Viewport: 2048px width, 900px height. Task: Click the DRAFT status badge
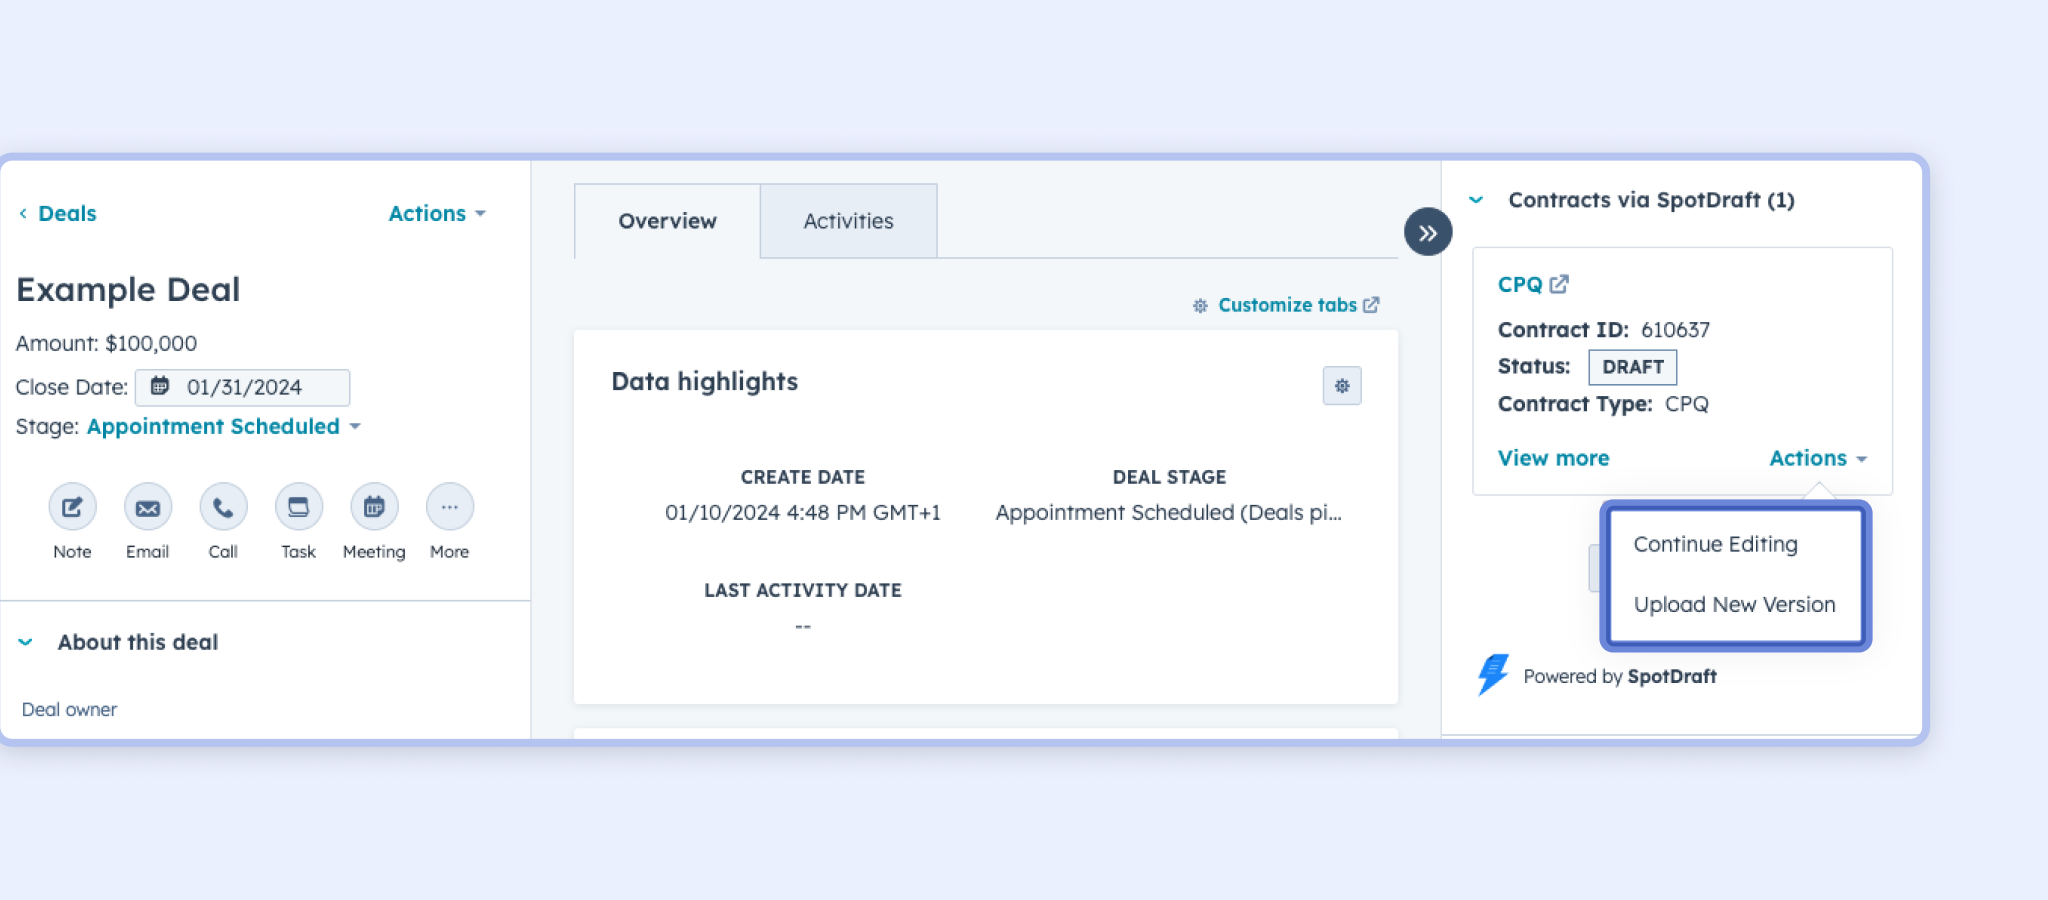1632,367
